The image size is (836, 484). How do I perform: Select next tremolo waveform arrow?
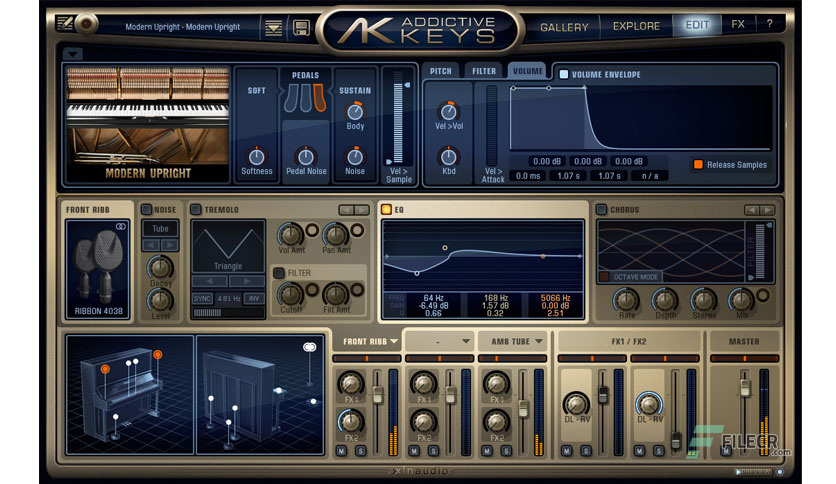pos(247,281)
